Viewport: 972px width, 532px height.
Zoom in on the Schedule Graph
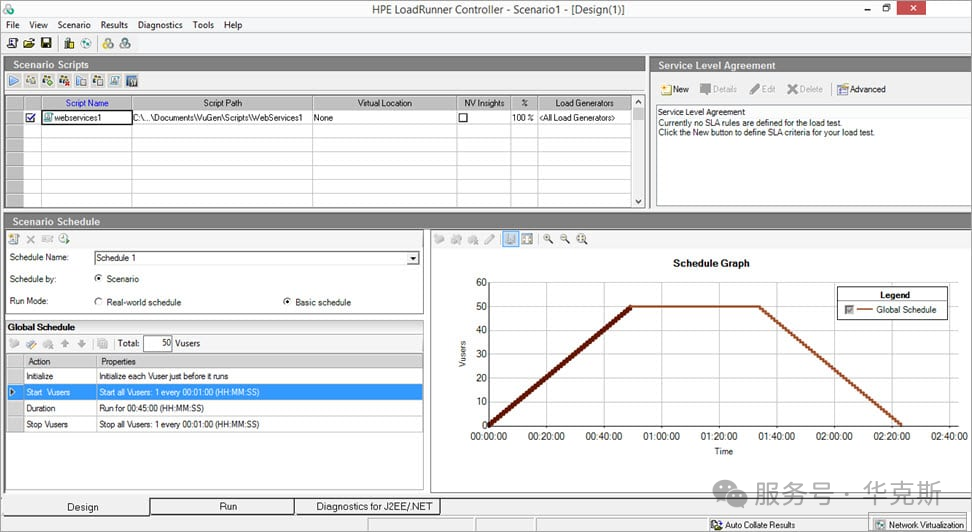pos(548,239)
